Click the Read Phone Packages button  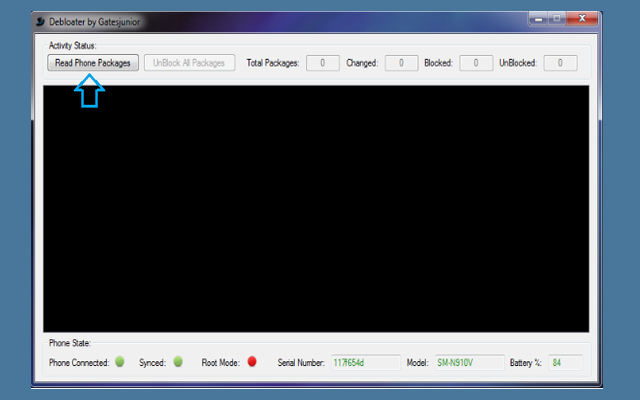tap(93, 63)
